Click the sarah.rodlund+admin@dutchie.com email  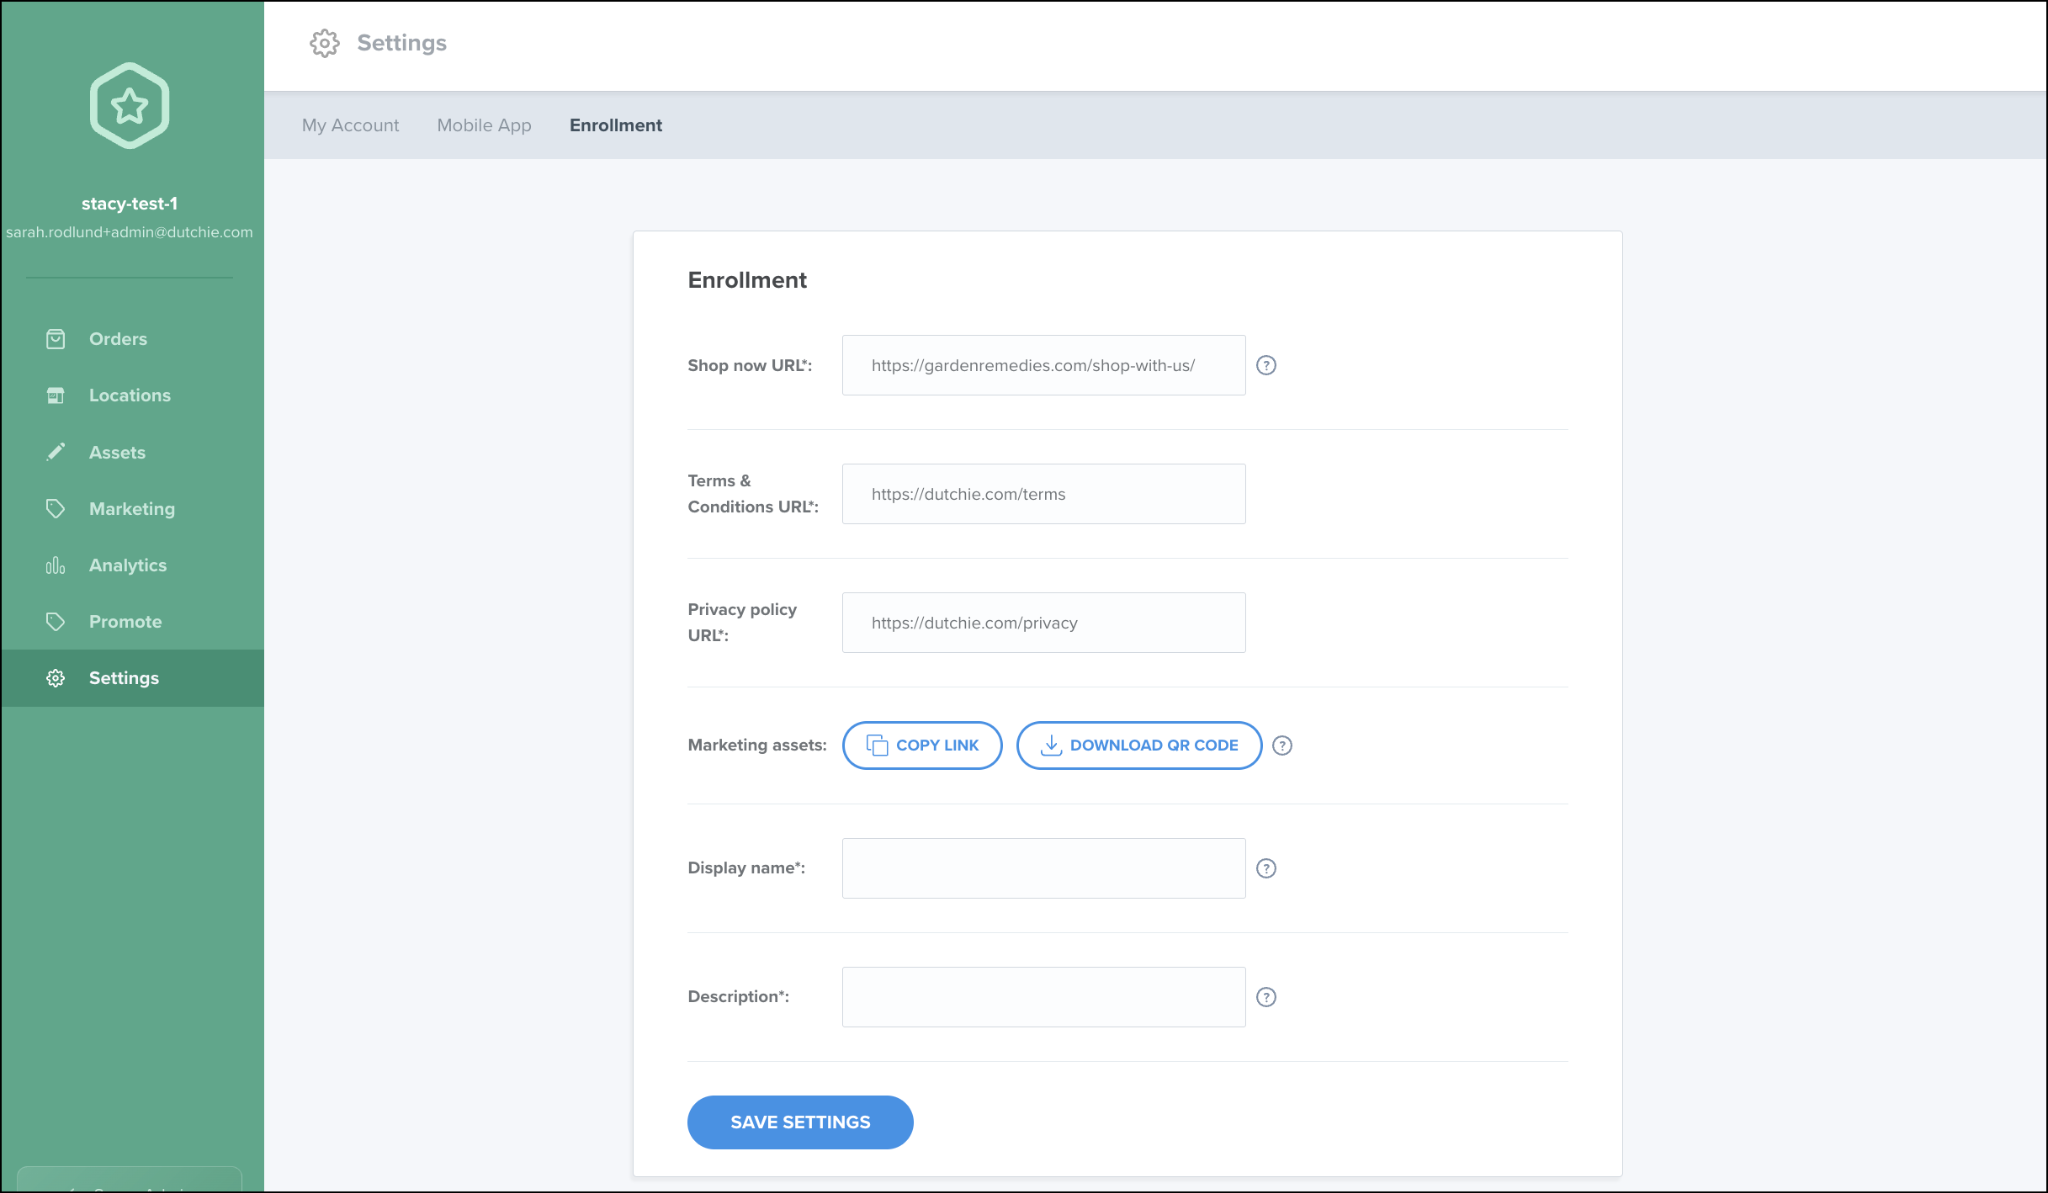tap(130, 232)
